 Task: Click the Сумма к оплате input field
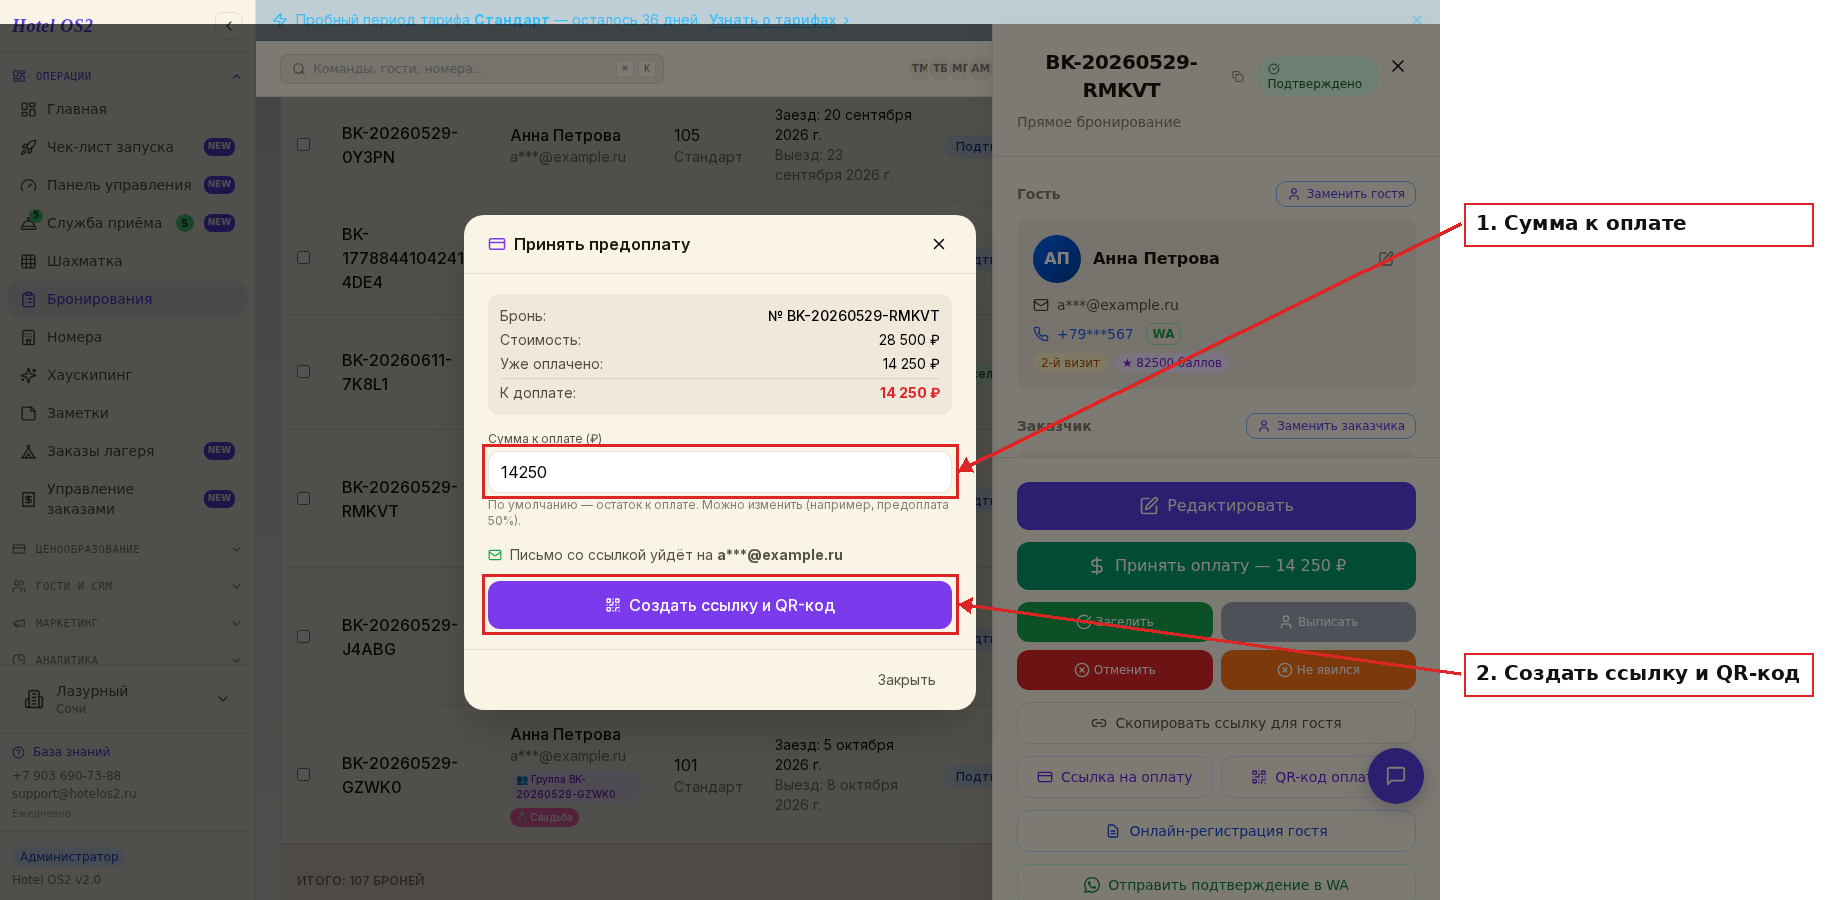[720, 472]
